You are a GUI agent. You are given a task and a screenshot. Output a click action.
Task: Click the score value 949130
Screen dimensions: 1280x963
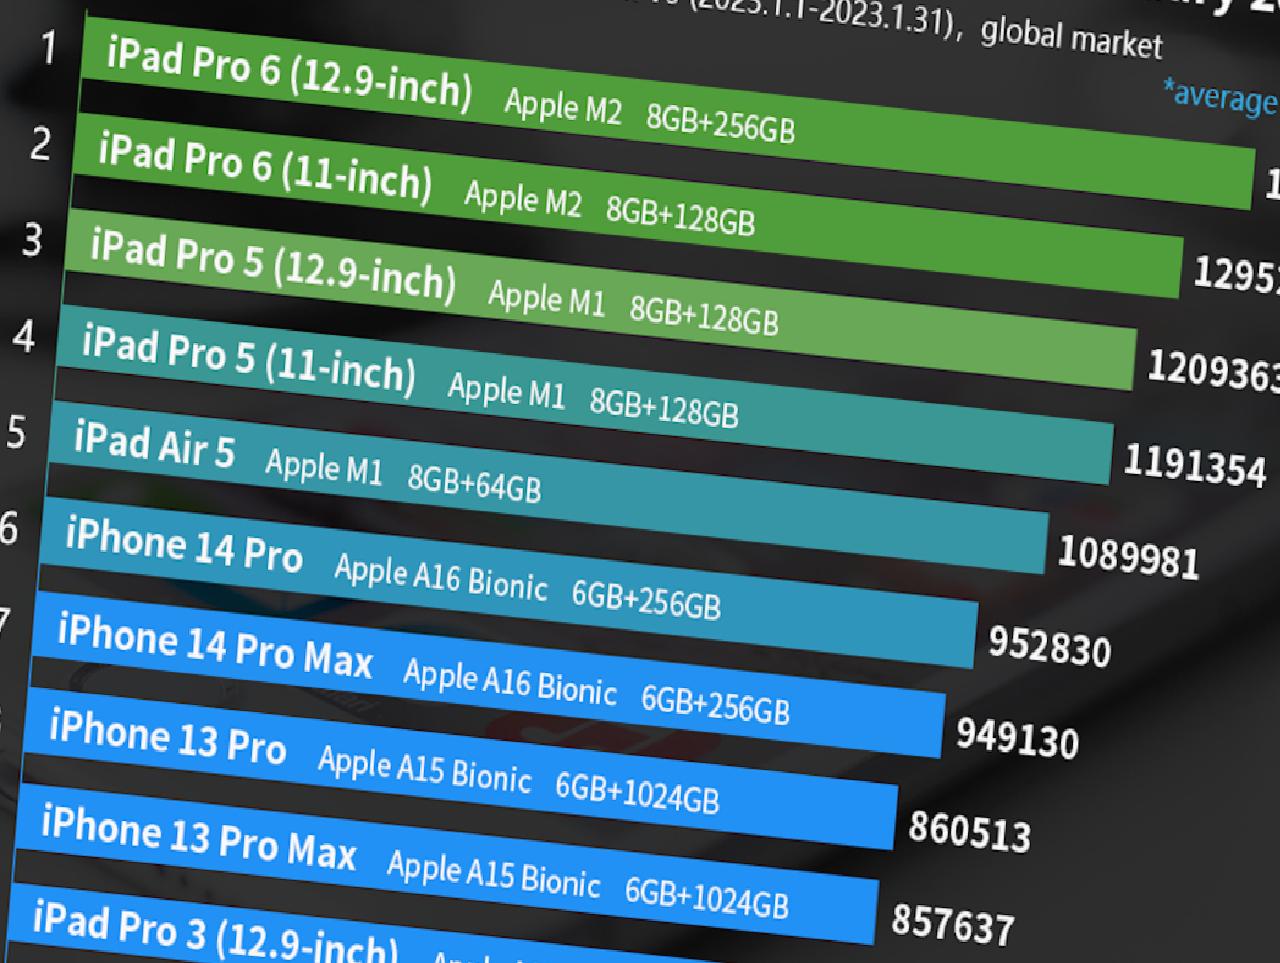point(1017,738)
